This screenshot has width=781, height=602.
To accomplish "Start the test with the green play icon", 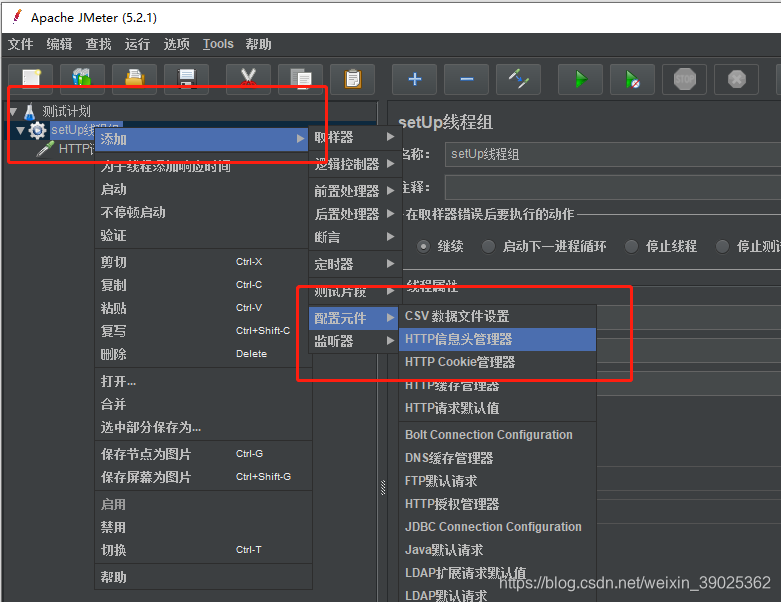I will [x=581, y=79].
